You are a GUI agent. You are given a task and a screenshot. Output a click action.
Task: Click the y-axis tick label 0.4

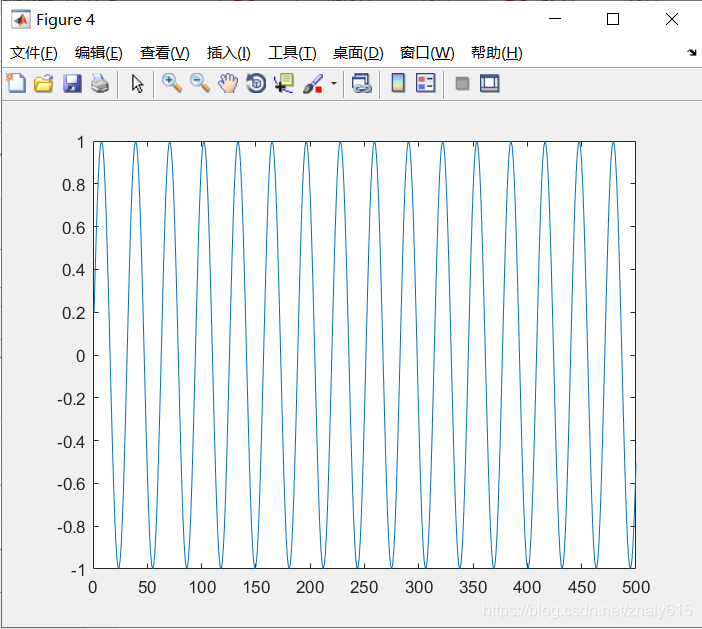pos(73,270)
